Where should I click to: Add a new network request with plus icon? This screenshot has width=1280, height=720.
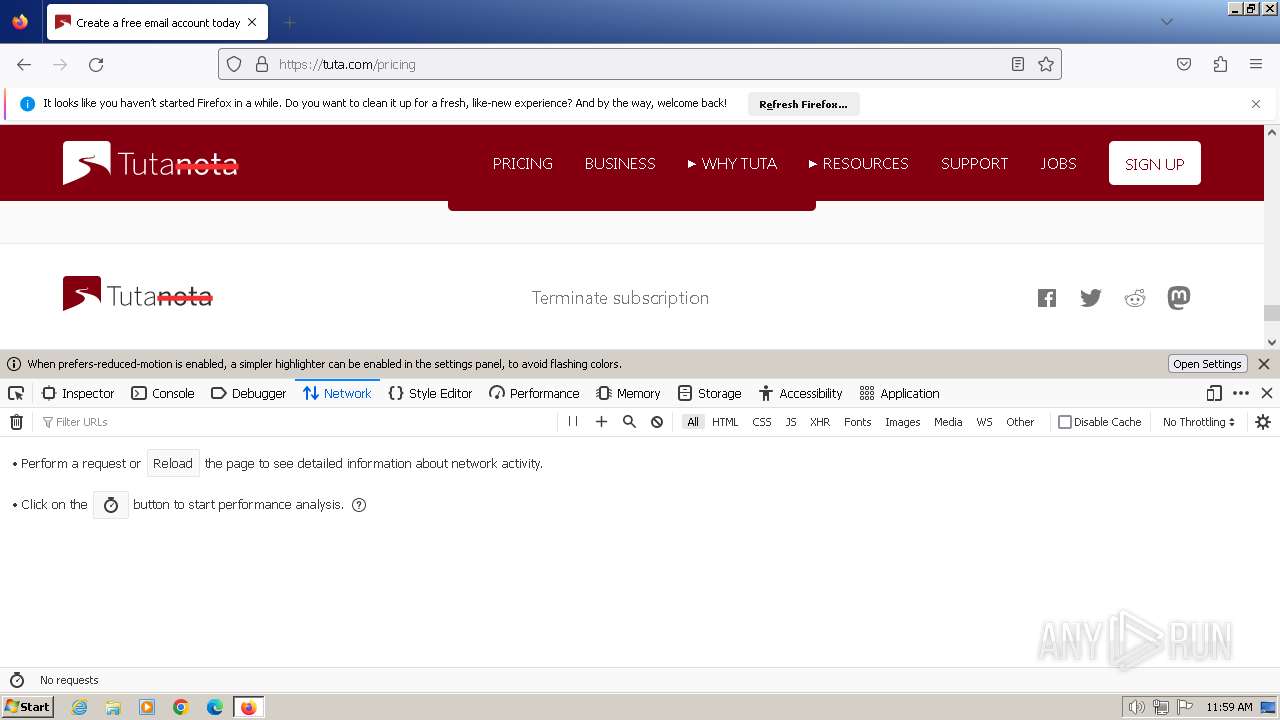(x=601, y=422)
